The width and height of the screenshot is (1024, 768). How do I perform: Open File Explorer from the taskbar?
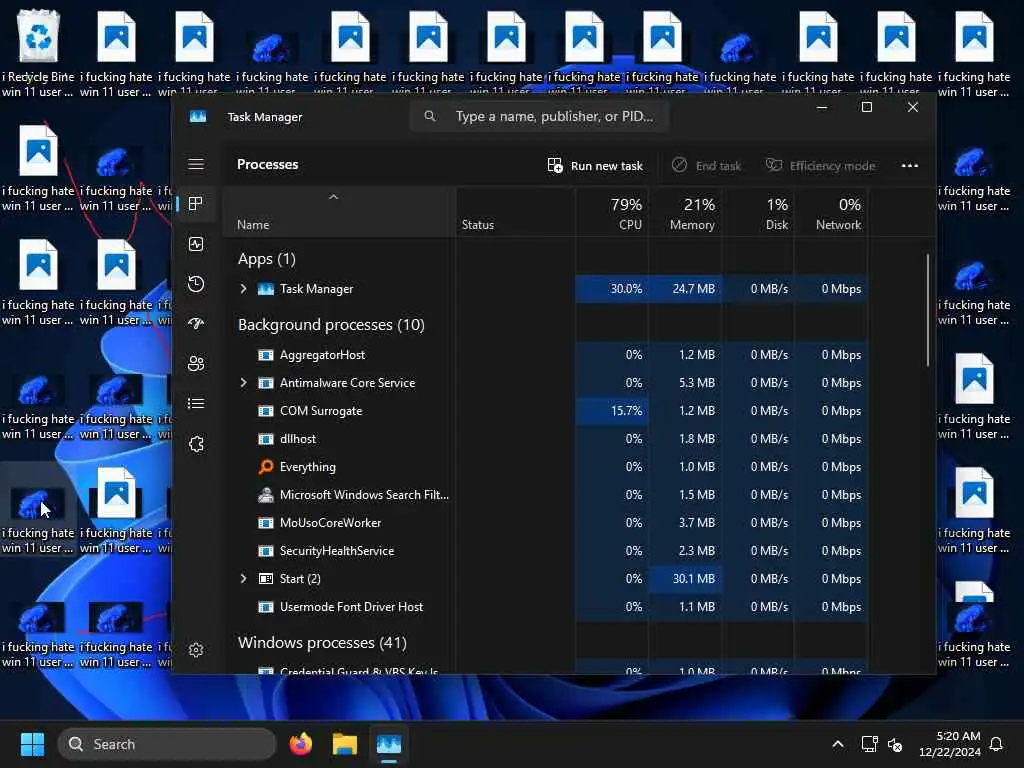click(345, 744)
